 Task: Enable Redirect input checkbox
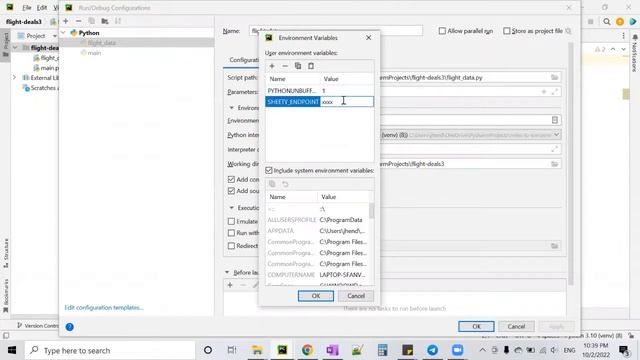click(x=231, y=246)
